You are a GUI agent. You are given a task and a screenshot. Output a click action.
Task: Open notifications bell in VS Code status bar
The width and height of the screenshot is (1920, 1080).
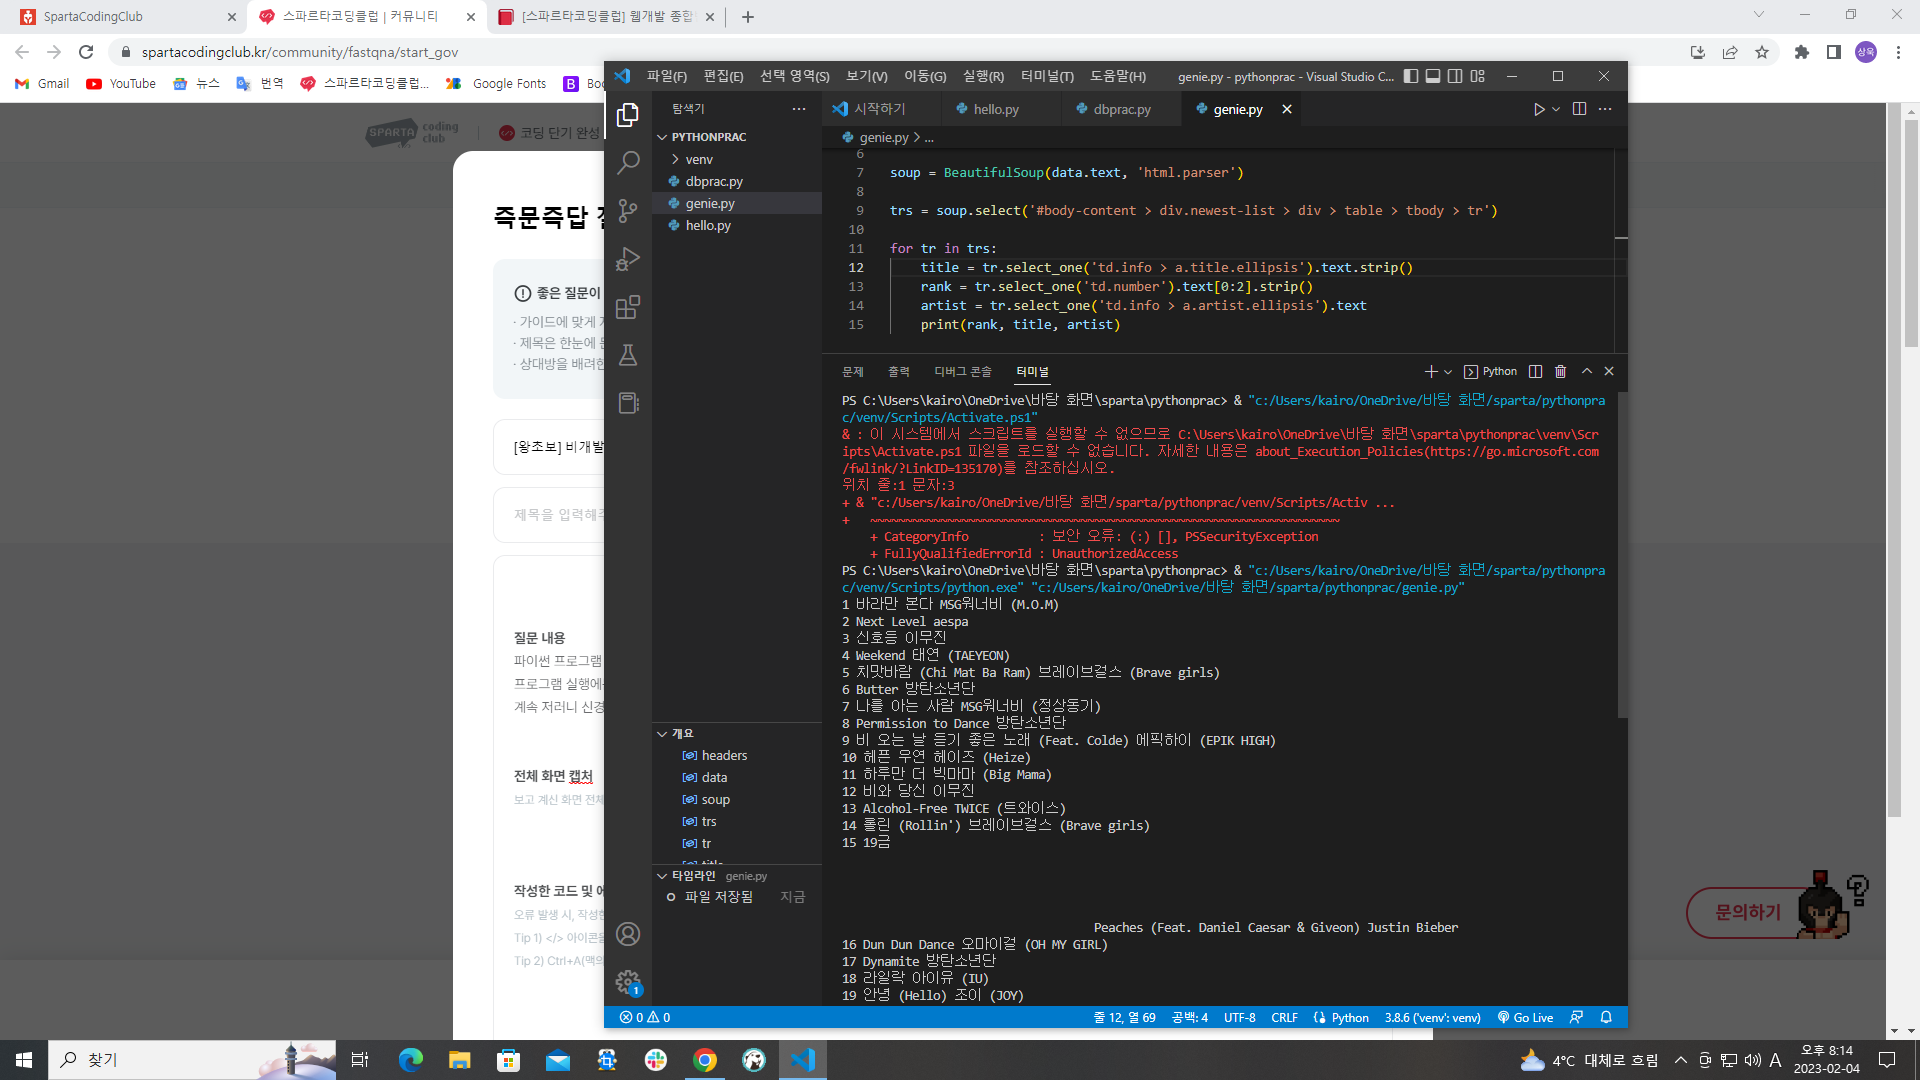tap(1606, 1017)
